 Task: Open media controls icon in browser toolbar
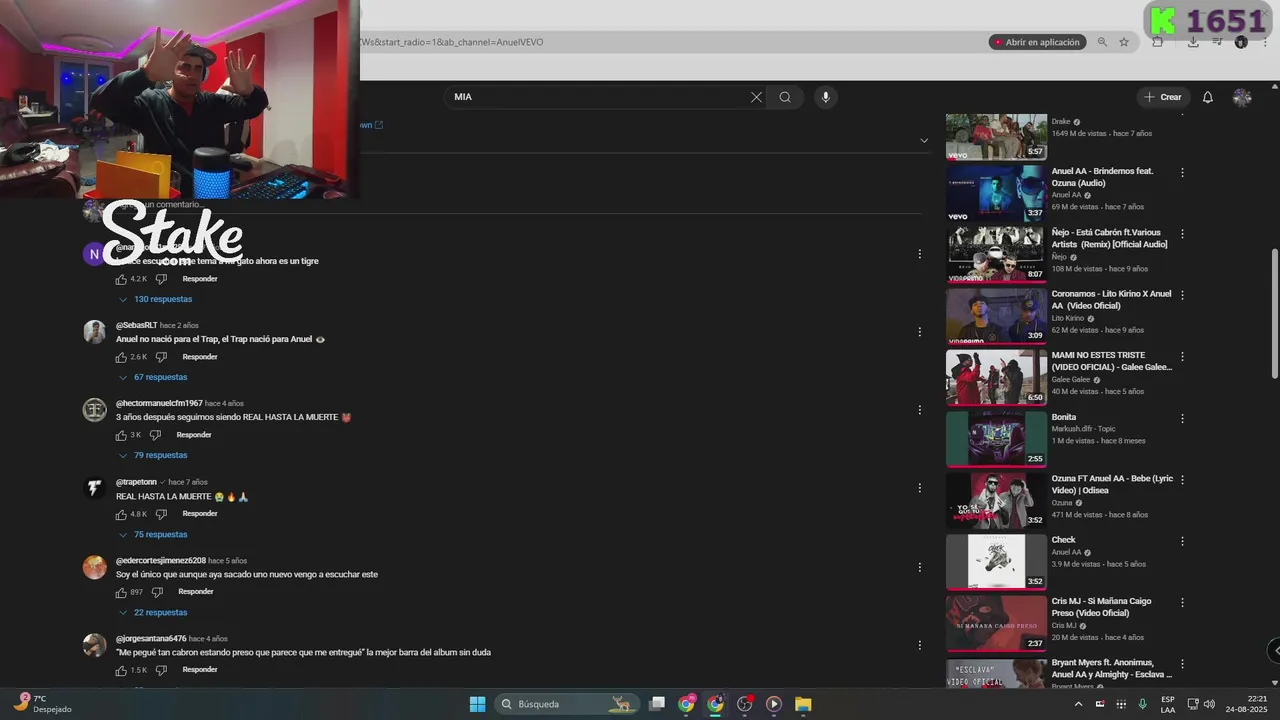point(1217,42)
